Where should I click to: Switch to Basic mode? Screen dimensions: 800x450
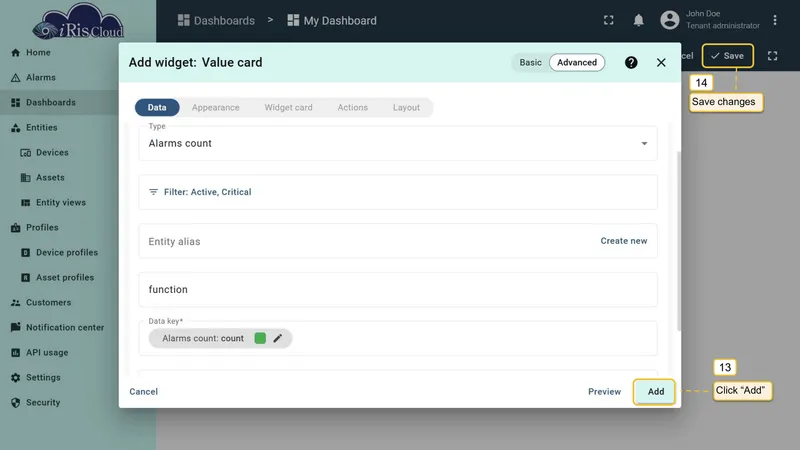(530, 62)
